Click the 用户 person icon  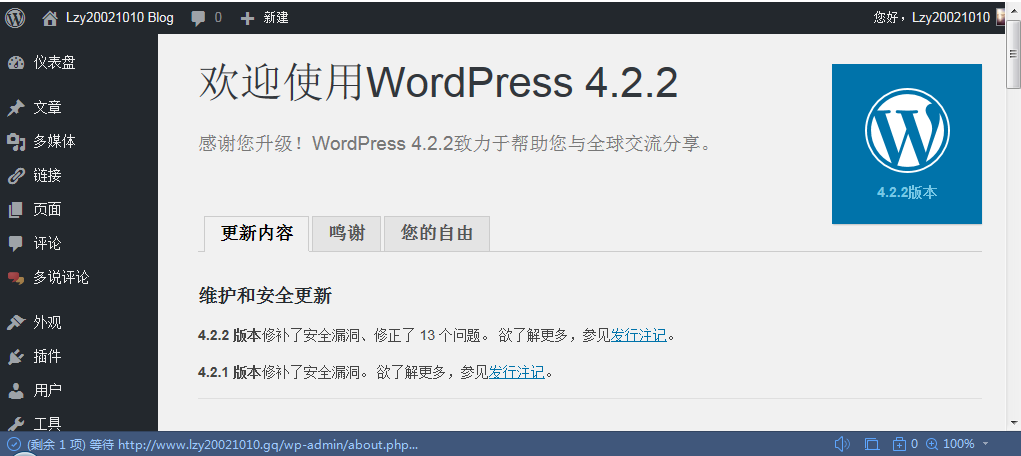[x=16, y=391]
